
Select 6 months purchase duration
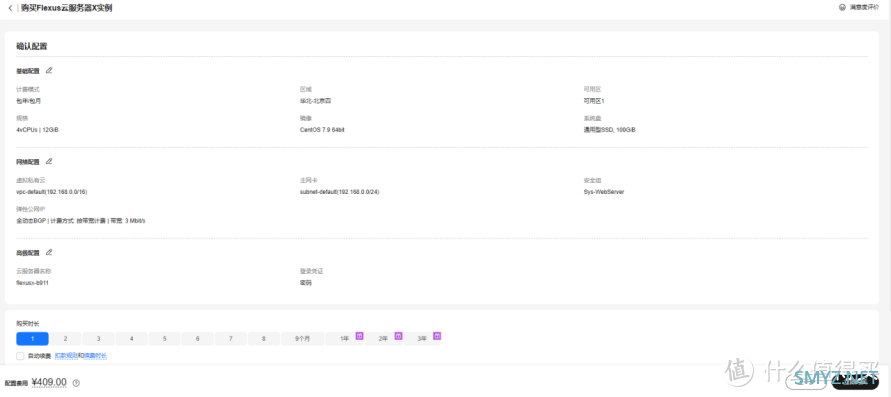coord(198,339)
